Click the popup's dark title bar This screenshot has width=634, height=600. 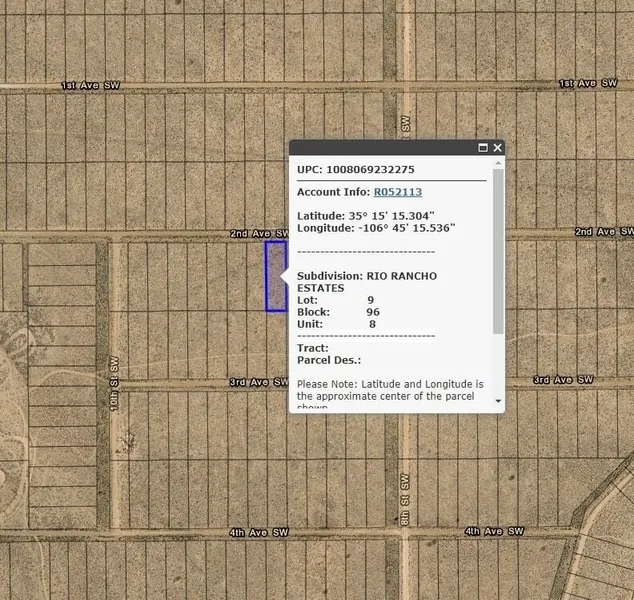pyautogui.click(x=380, y=148)
